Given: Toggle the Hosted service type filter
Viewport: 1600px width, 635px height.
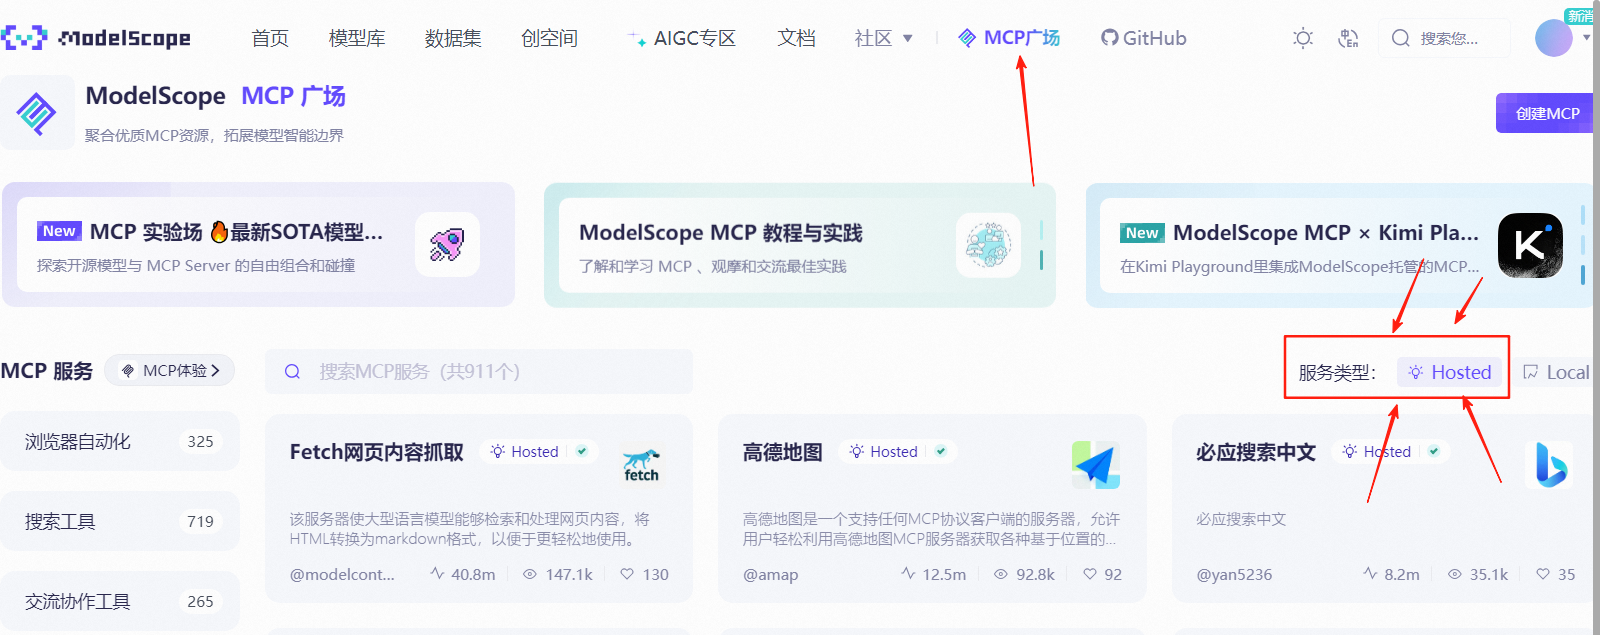Looking at the screenshot, I should tap(1450, 372).
